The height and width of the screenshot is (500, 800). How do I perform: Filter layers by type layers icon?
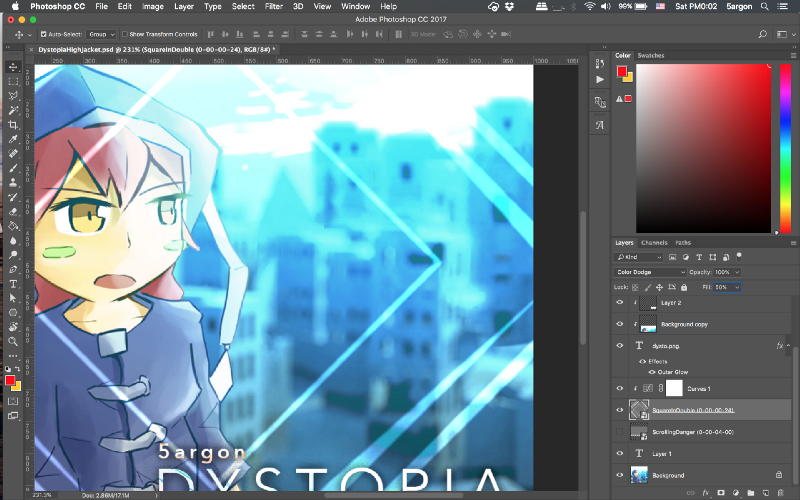pyautogui.click(x=699, y=257)
